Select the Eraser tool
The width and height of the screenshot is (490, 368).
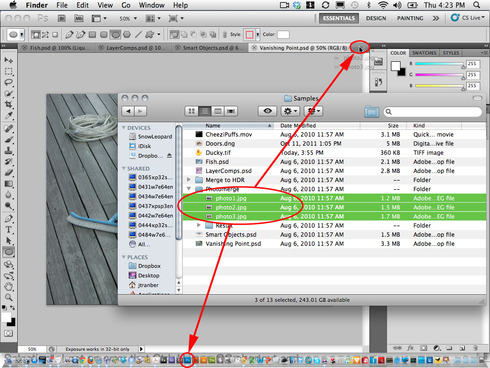9,173
